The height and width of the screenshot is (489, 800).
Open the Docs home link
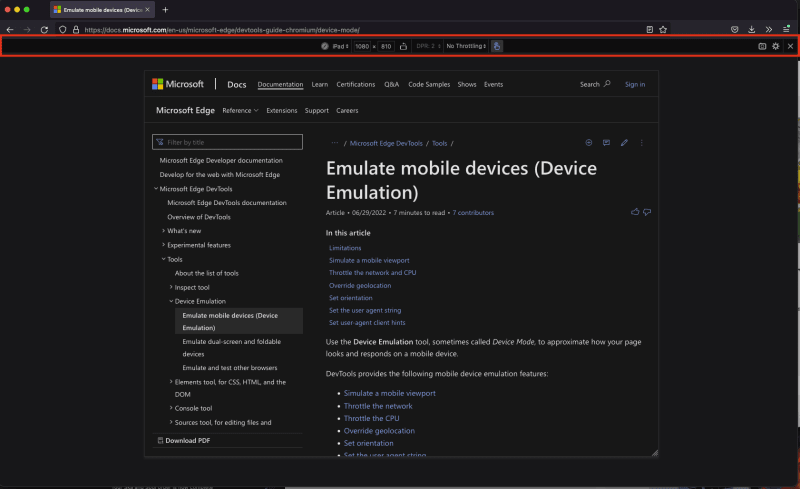(237, 85)
